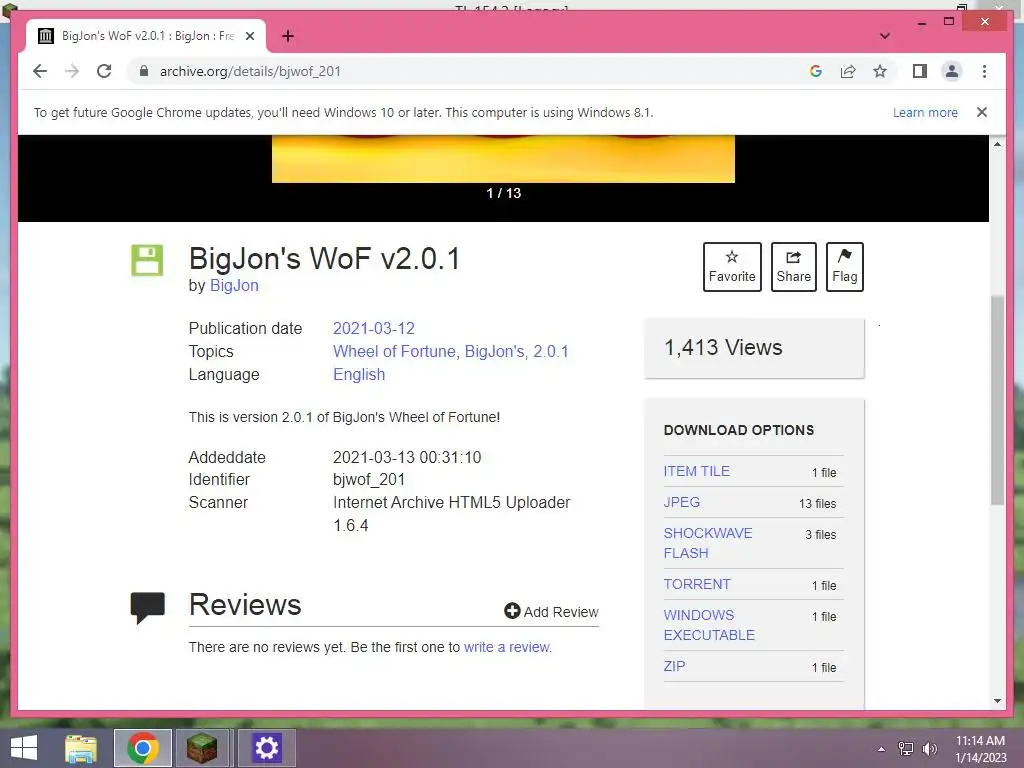
Task: Bookmark this page with the star icon
Action: coord(880,71)
